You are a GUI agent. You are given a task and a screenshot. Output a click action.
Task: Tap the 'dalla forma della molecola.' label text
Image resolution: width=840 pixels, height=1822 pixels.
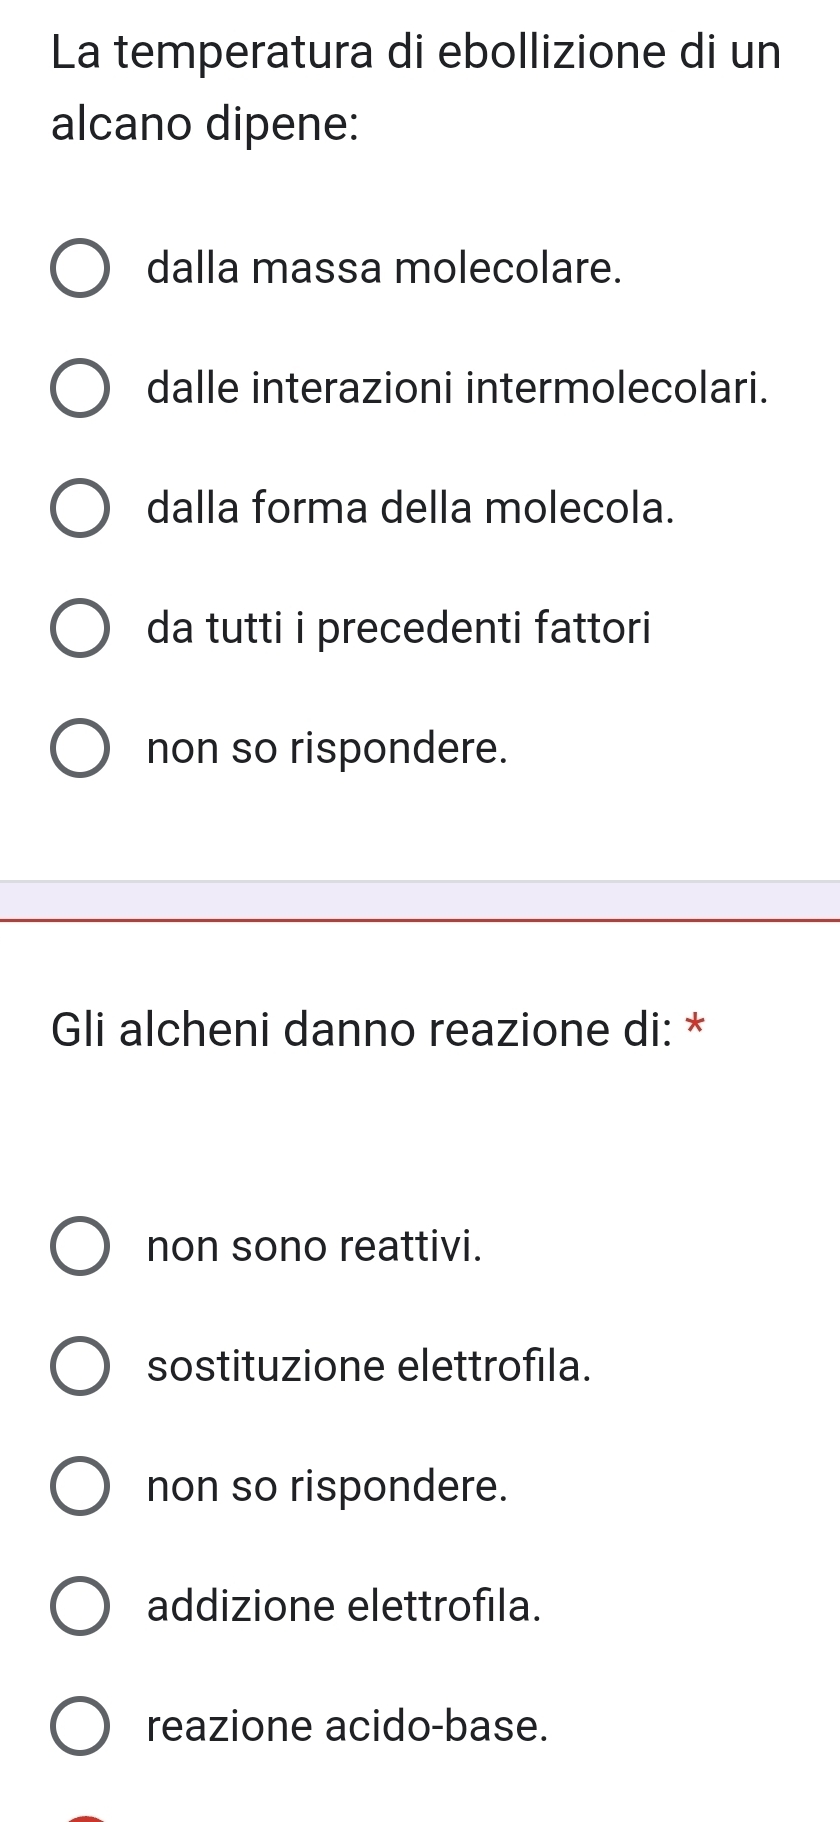(410, 508)
